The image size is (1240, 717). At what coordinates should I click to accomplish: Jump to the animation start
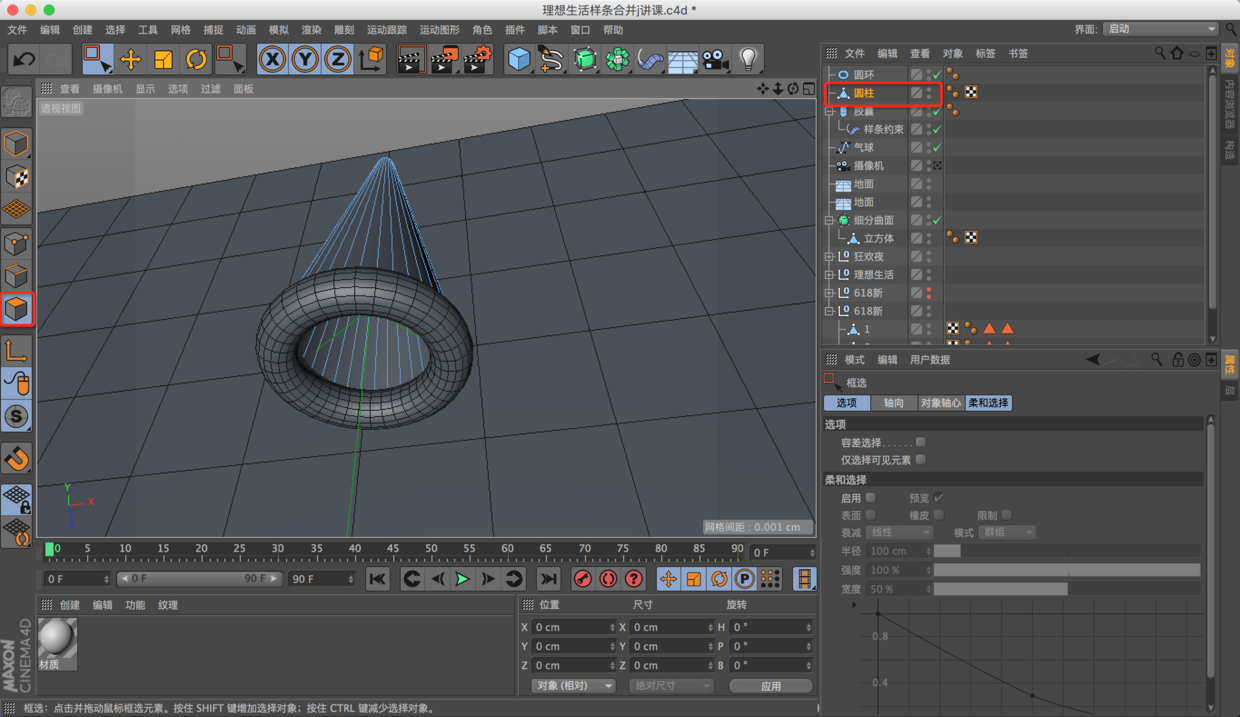[377, 579]
